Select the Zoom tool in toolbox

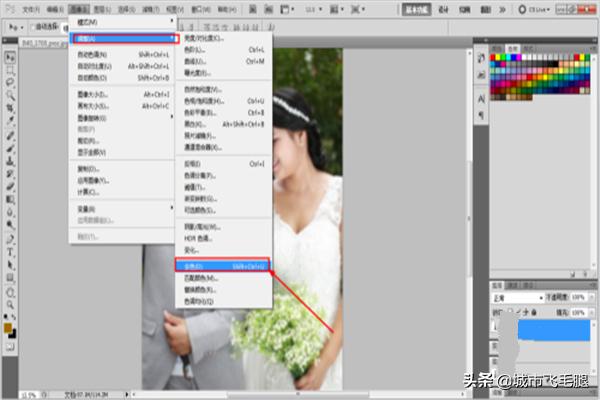[x=10, y=305]
